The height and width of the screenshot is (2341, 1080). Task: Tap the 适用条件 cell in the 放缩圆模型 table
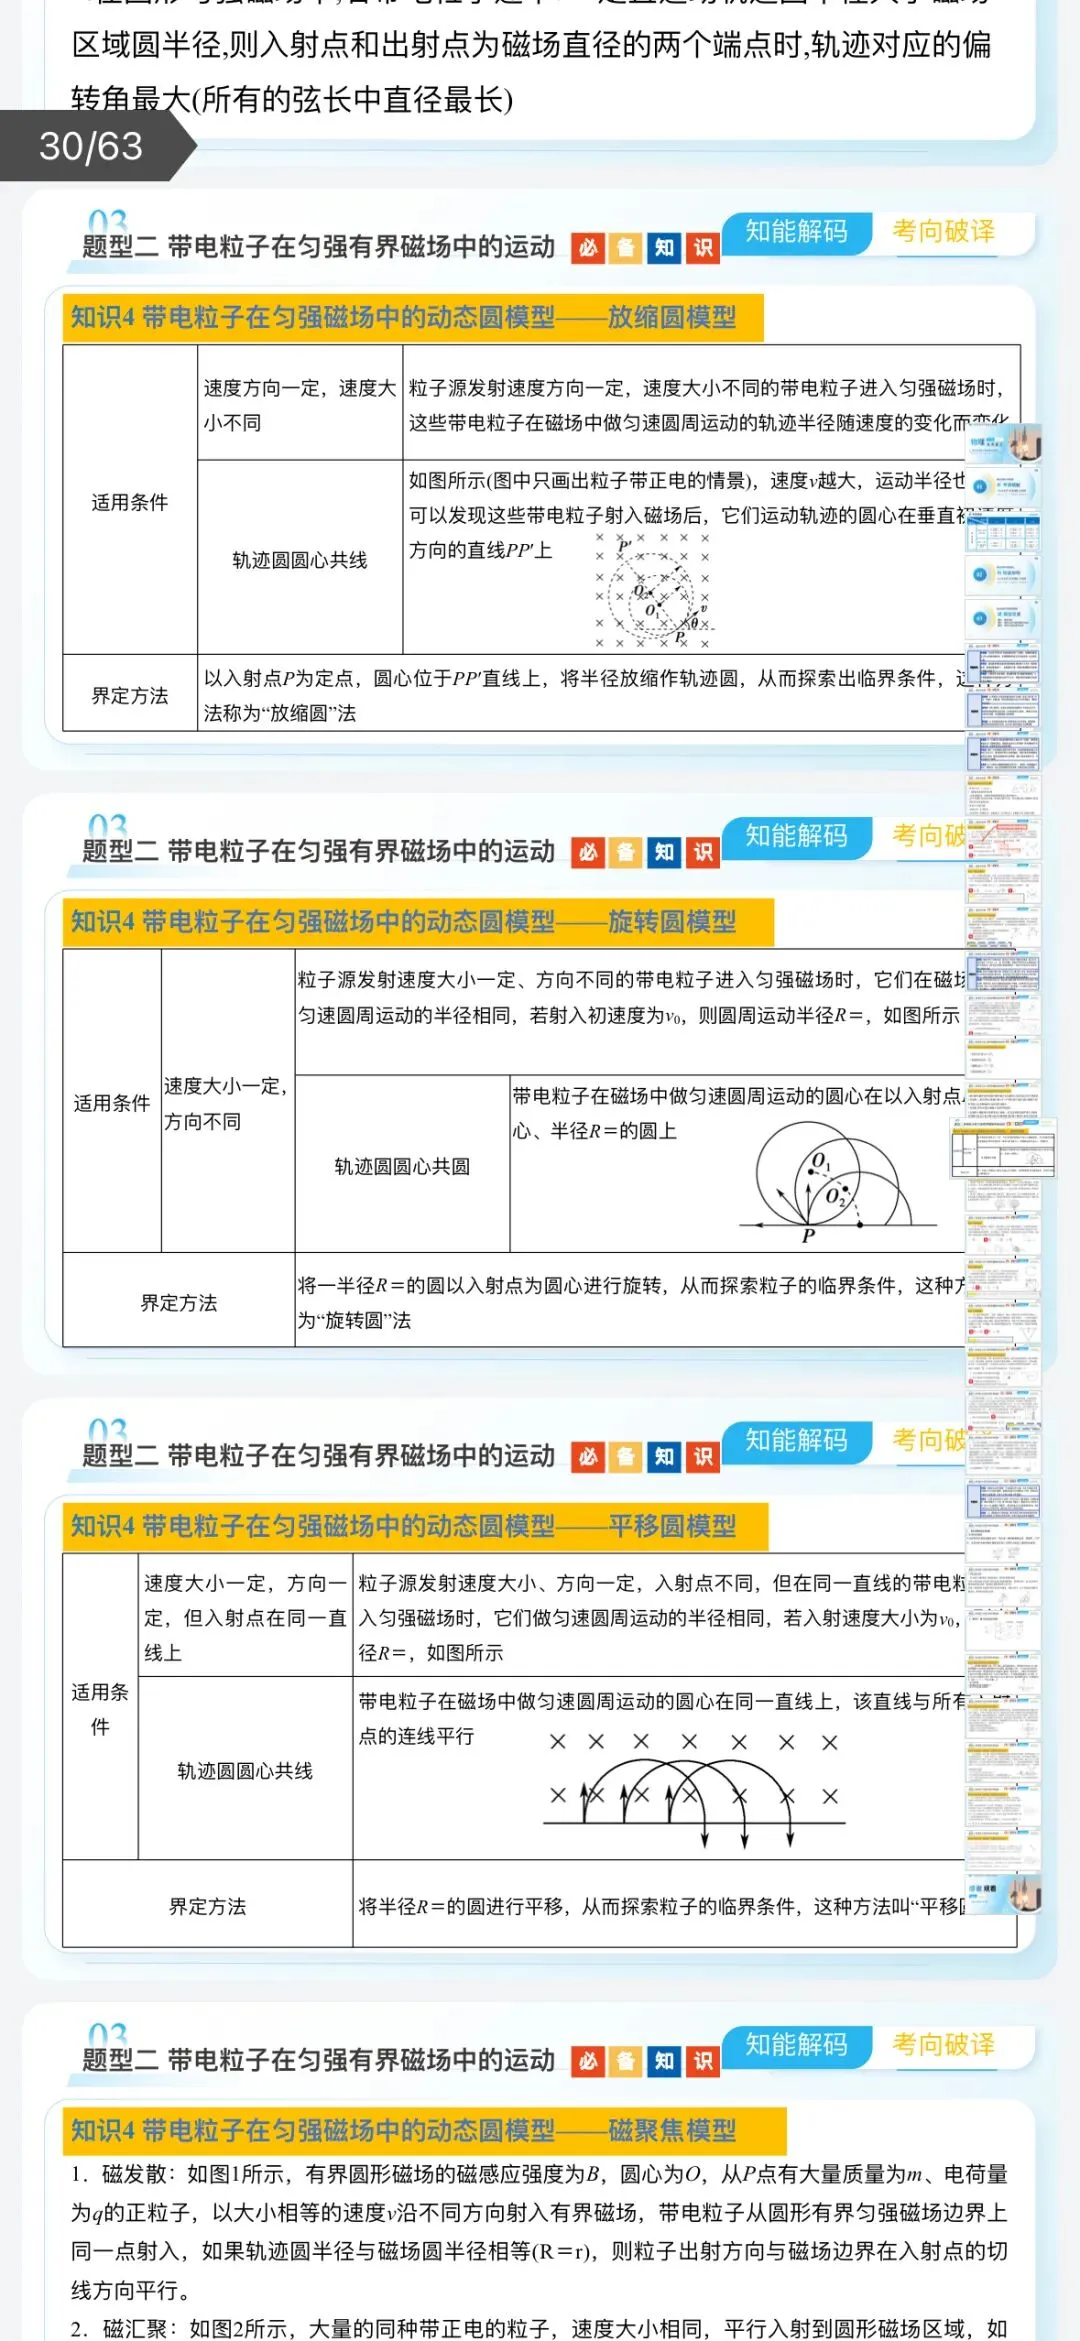click(130, 501)
